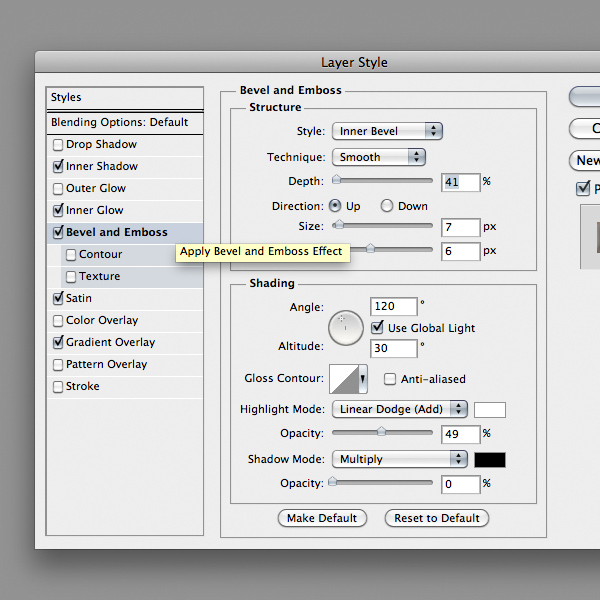
Task: Click the Make Default button
Action: (x=322, y=518)
